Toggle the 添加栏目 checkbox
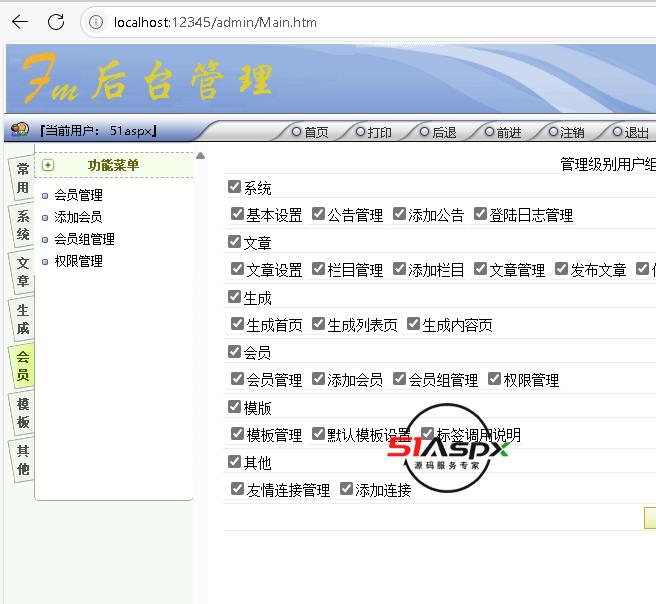656x604 pixels. tap(400, 269)
